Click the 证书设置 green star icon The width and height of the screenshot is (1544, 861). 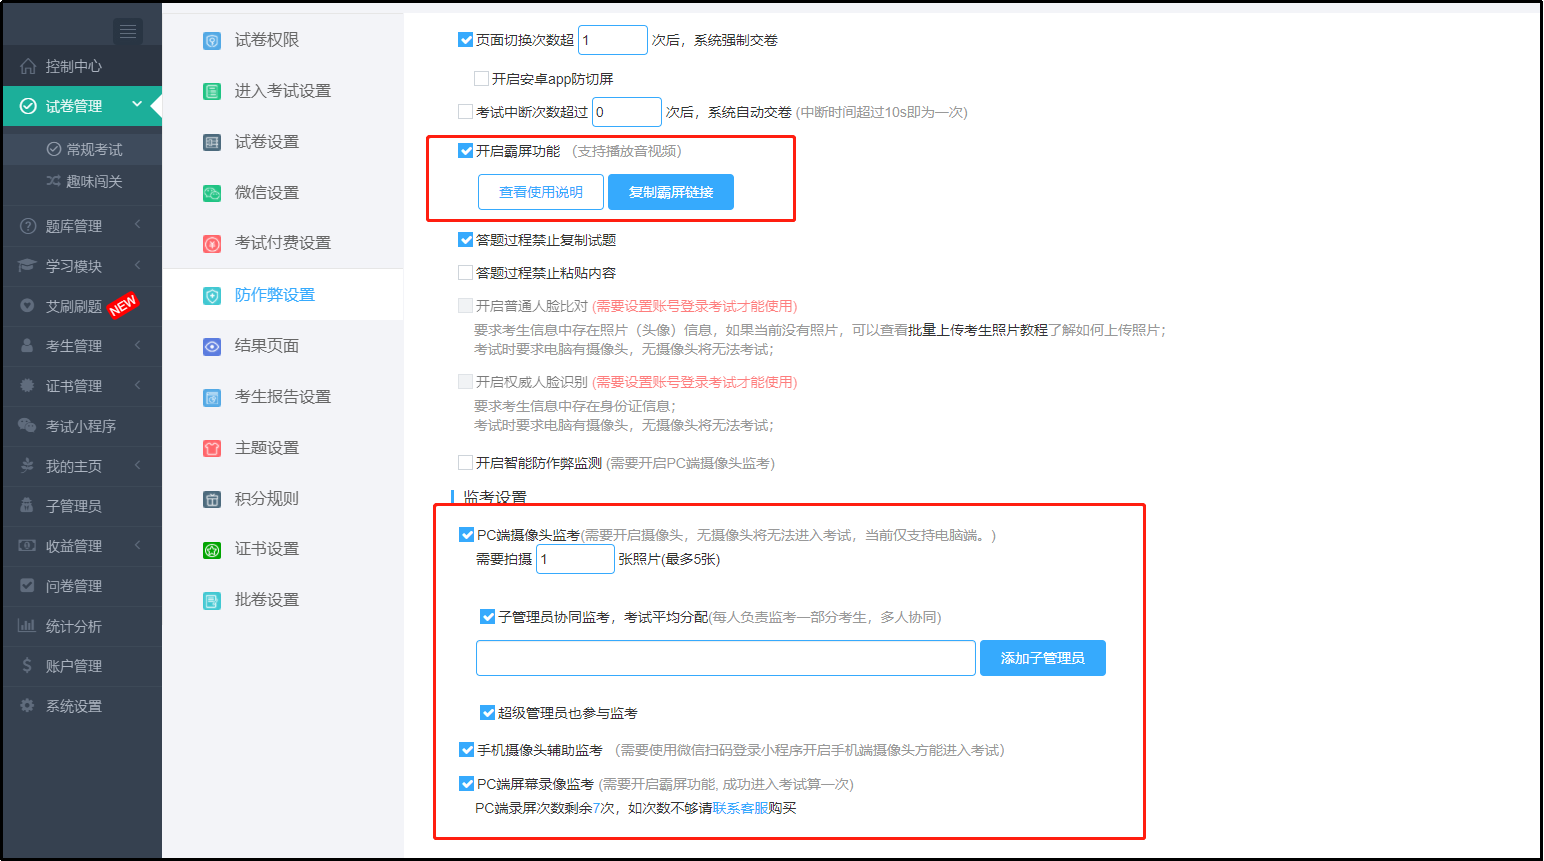[212, 550]
